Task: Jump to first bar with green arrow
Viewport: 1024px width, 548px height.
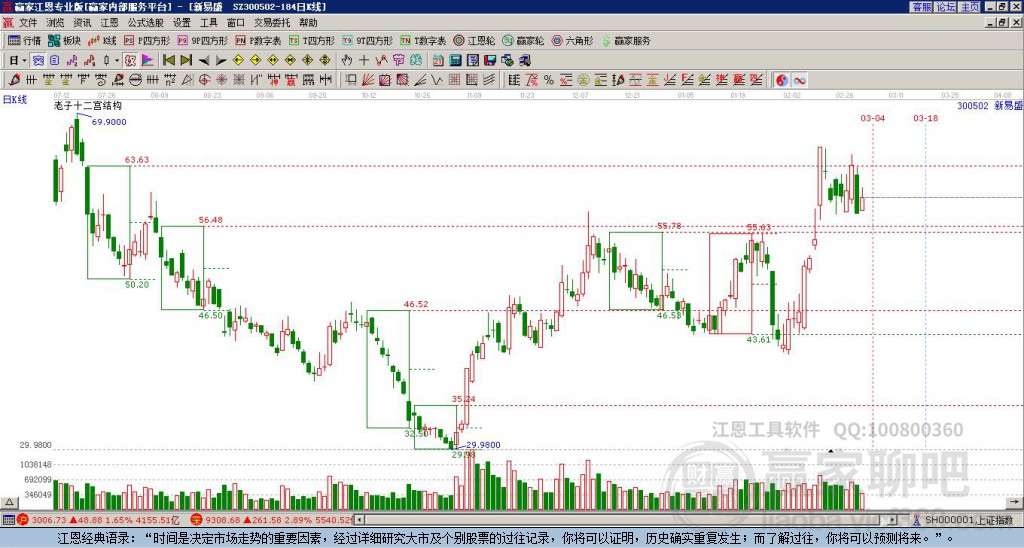Action: [x=168, y=61]
